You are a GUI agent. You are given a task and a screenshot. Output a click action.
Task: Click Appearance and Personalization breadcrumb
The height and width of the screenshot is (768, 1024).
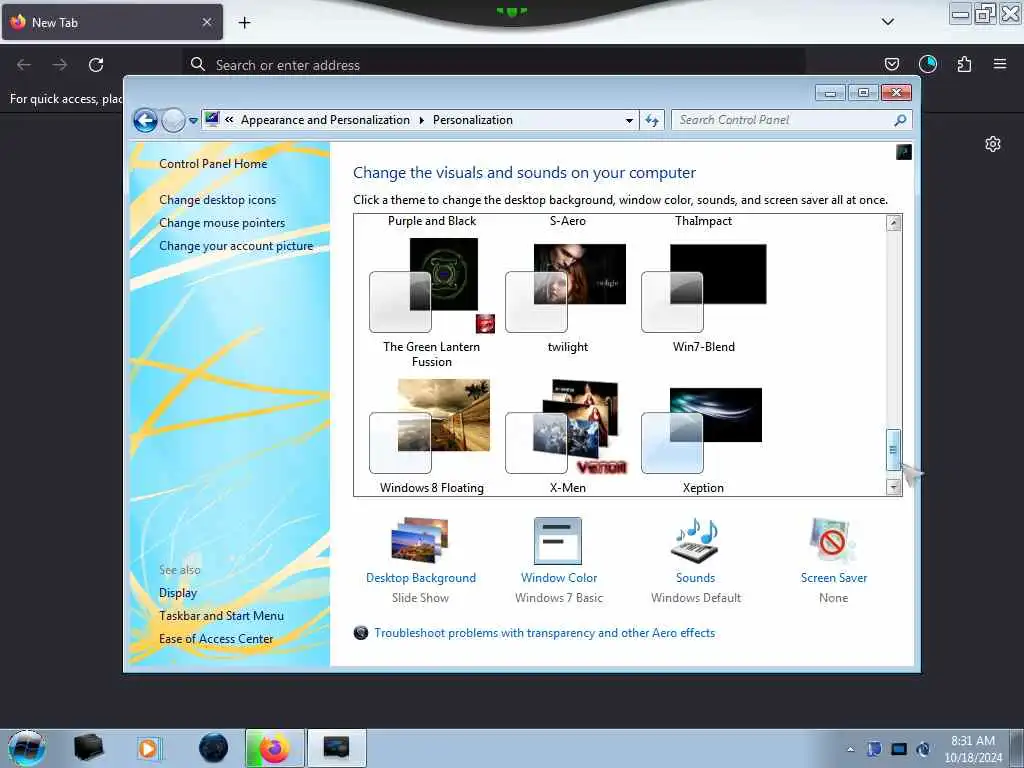(325, 120)
